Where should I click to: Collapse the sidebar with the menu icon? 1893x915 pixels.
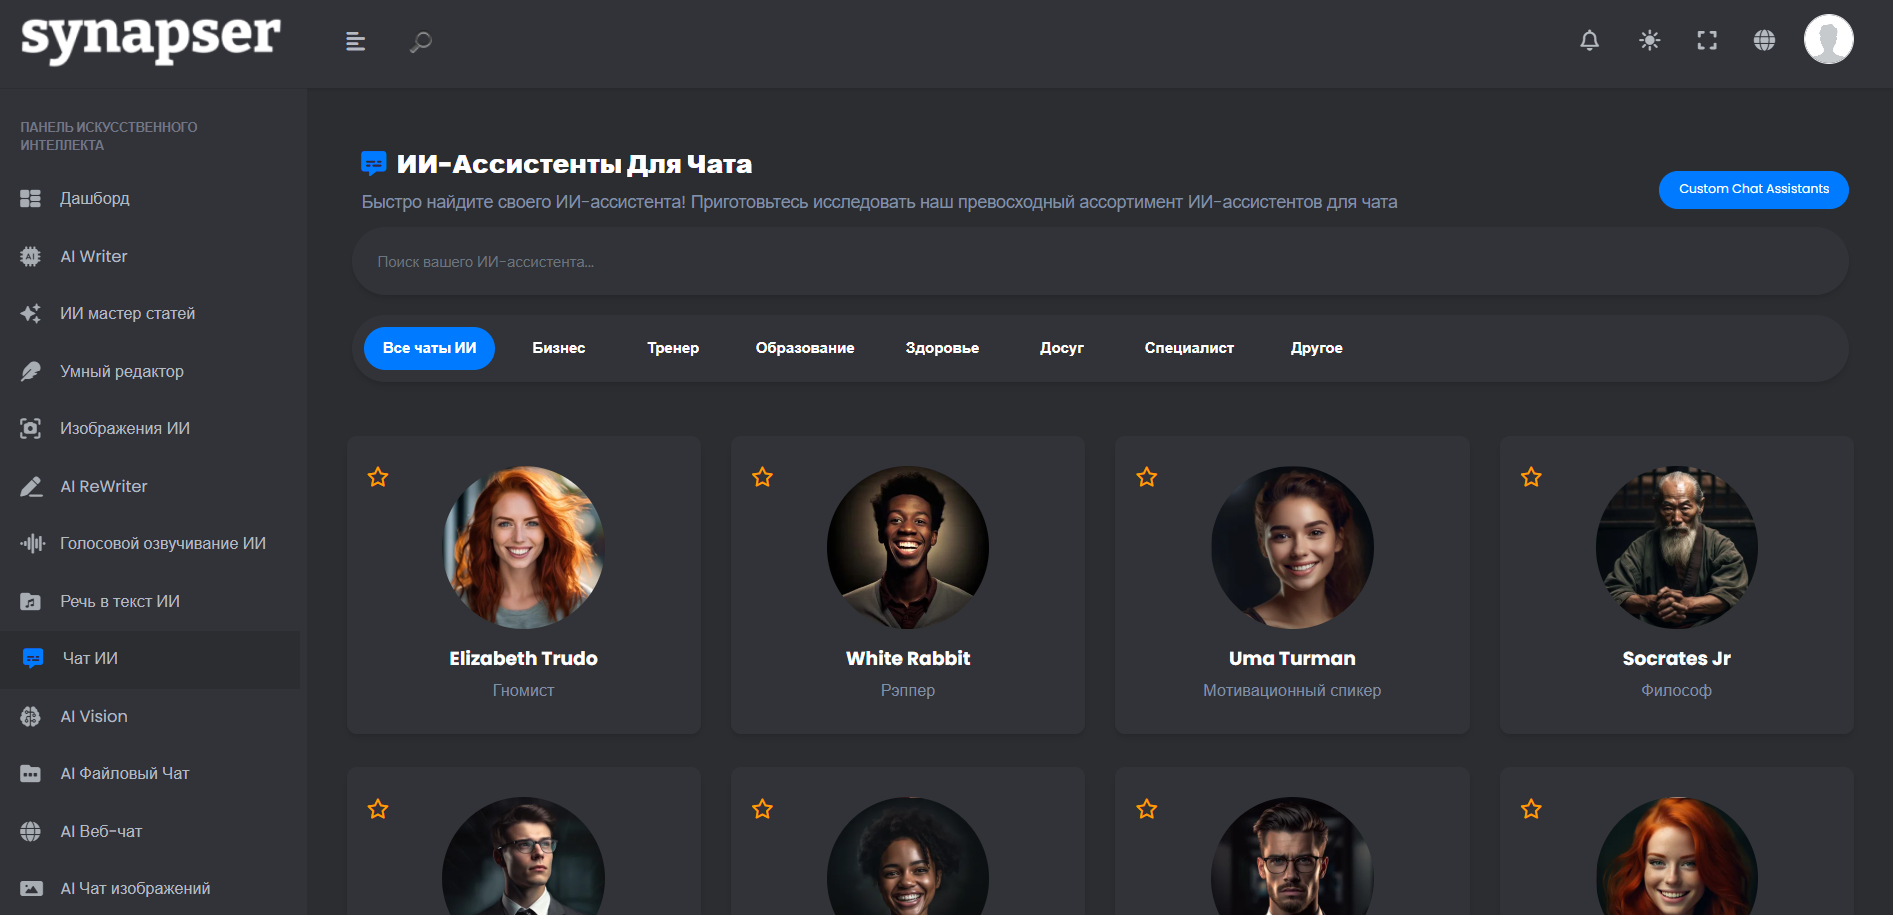(x=355, y=41)
